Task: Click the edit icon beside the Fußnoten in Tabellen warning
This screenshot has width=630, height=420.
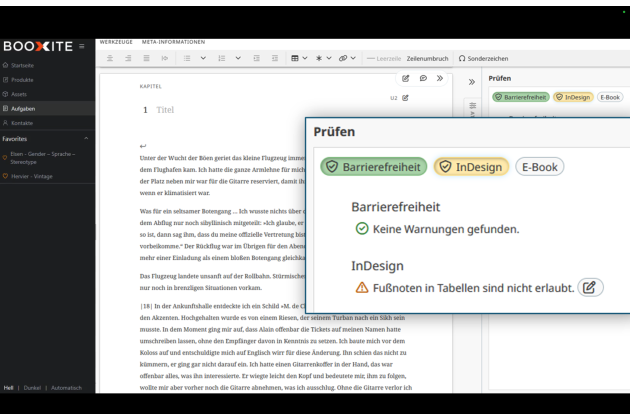Action: [590, 287]
